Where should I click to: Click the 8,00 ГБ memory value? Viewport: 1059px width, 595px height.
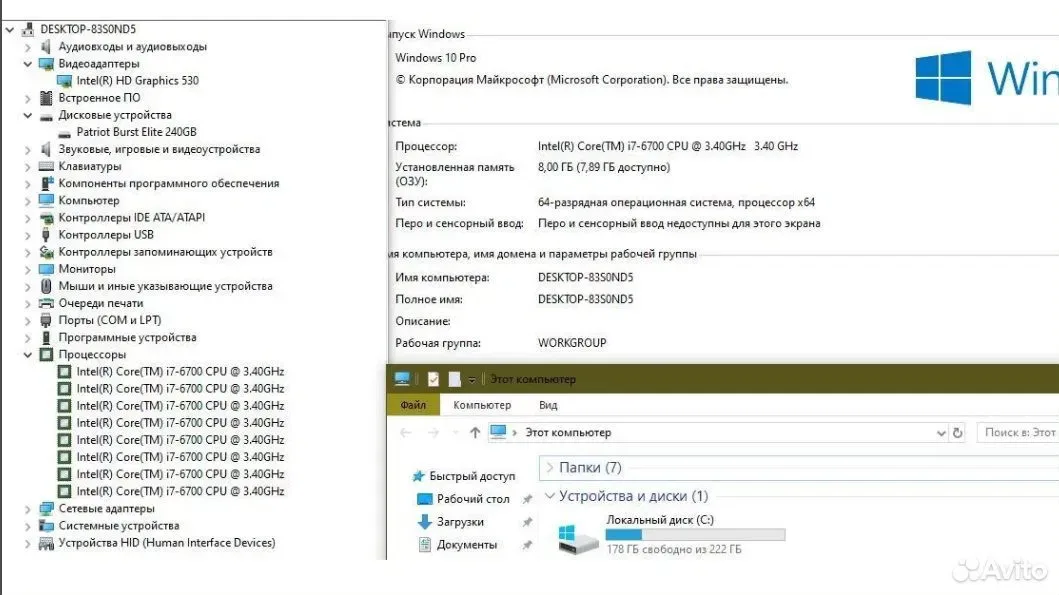point(604,167)
